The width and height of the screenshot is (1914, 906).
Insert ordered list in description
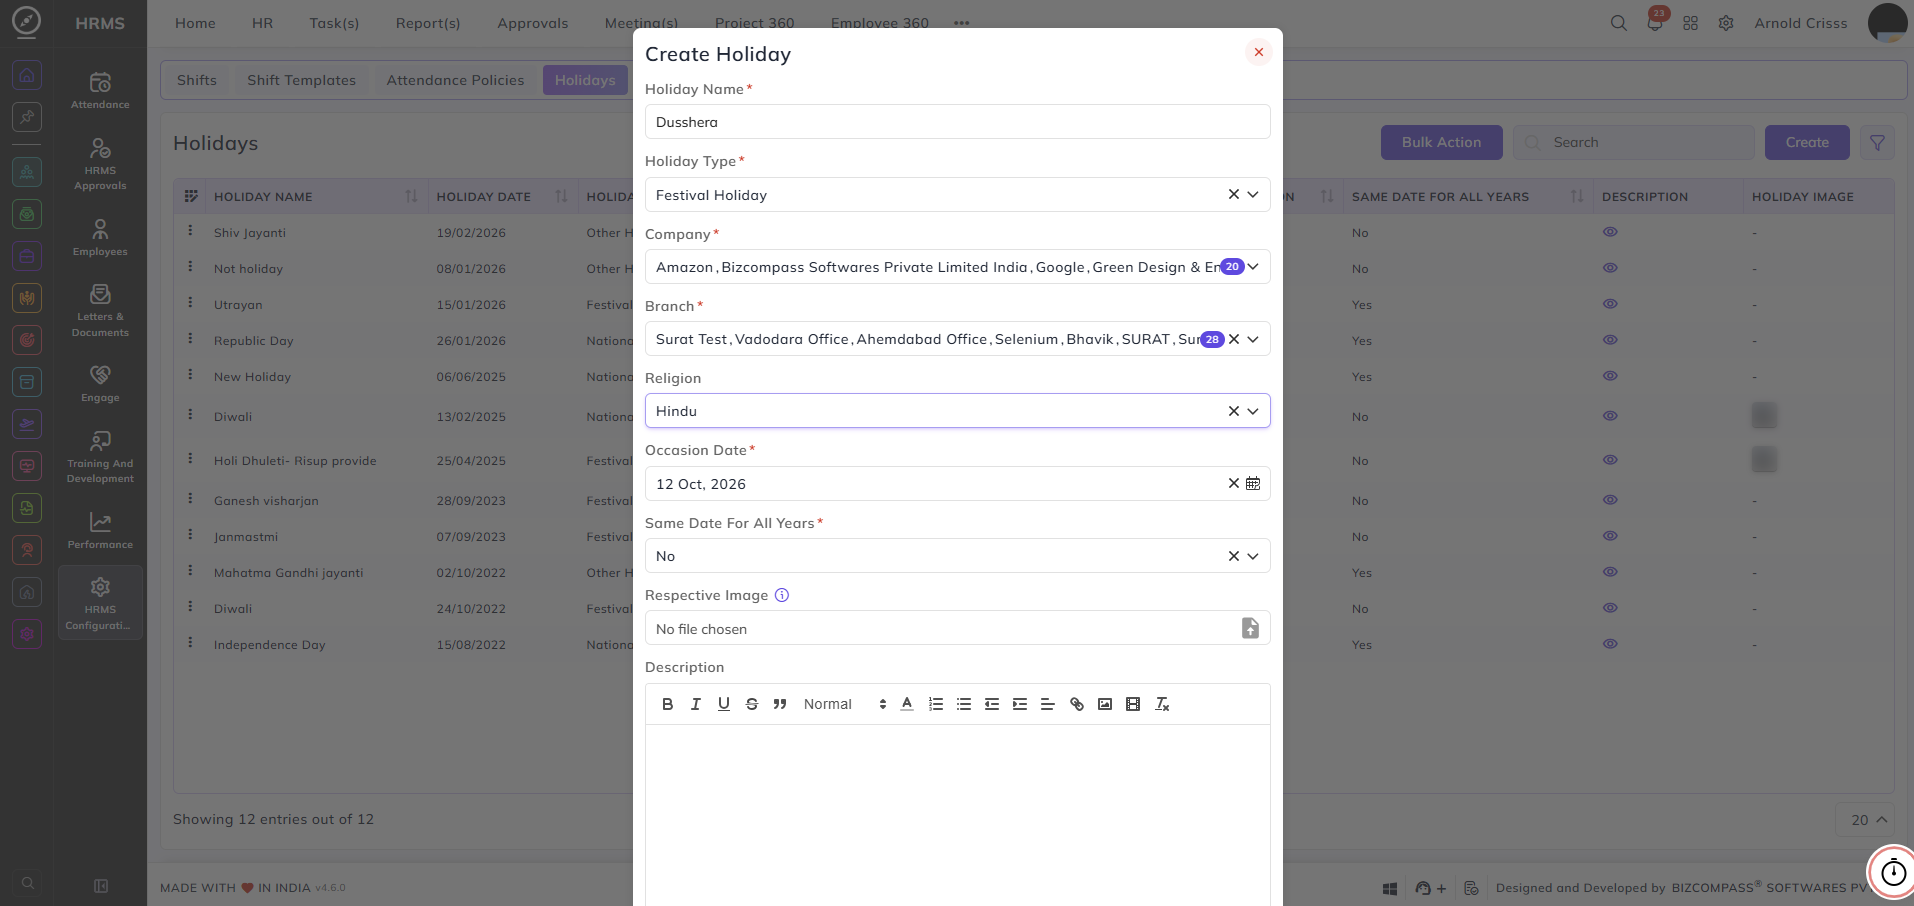point(936,704)
